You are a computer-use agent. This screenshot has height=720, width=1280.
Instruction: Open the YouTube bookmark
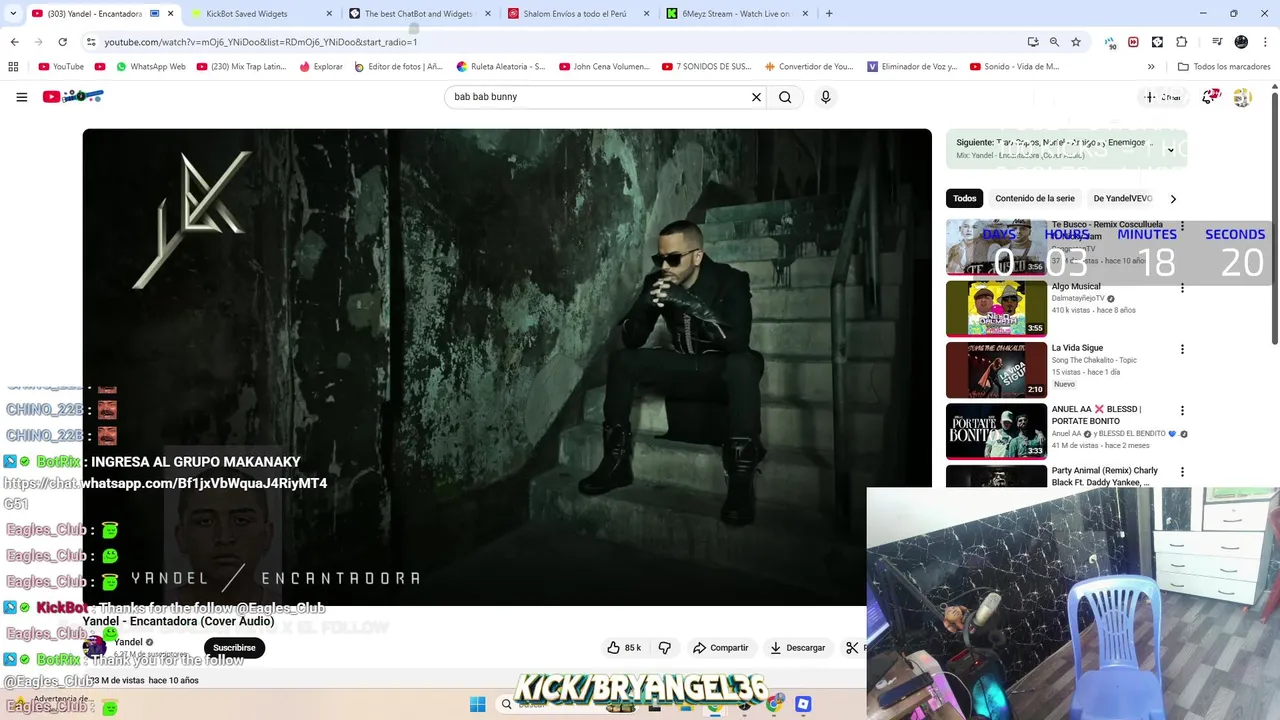(x=61, y=67)
